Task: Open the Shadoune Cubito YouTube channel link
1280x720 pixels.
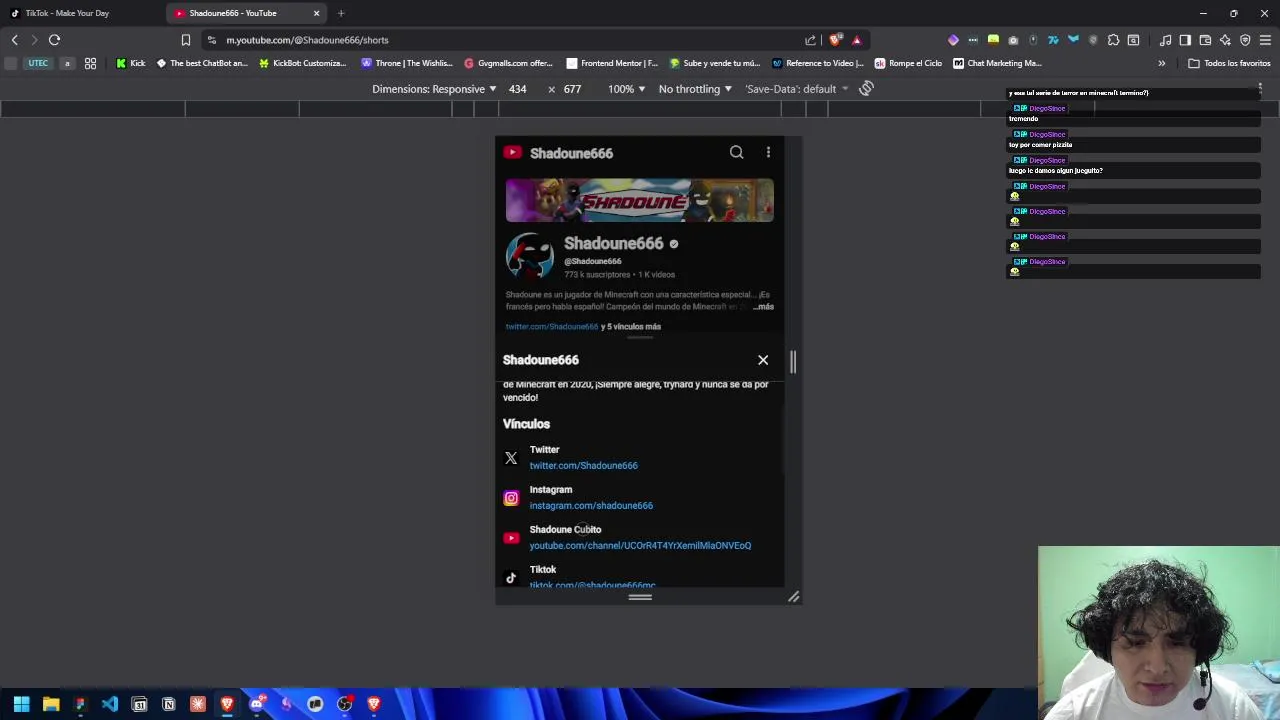Action: click(640, 546)
